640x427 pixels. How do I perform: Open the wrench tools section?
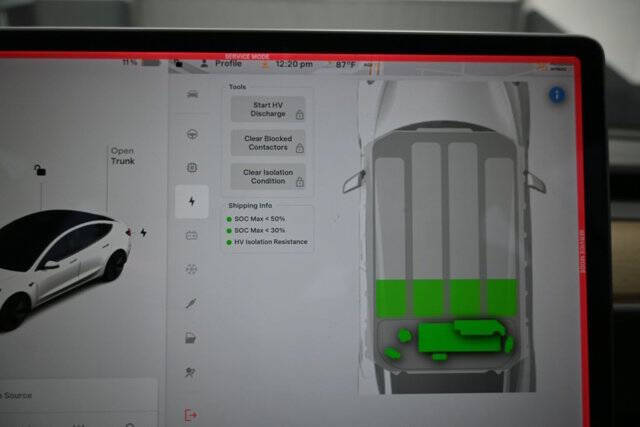[x=191, y=303]
